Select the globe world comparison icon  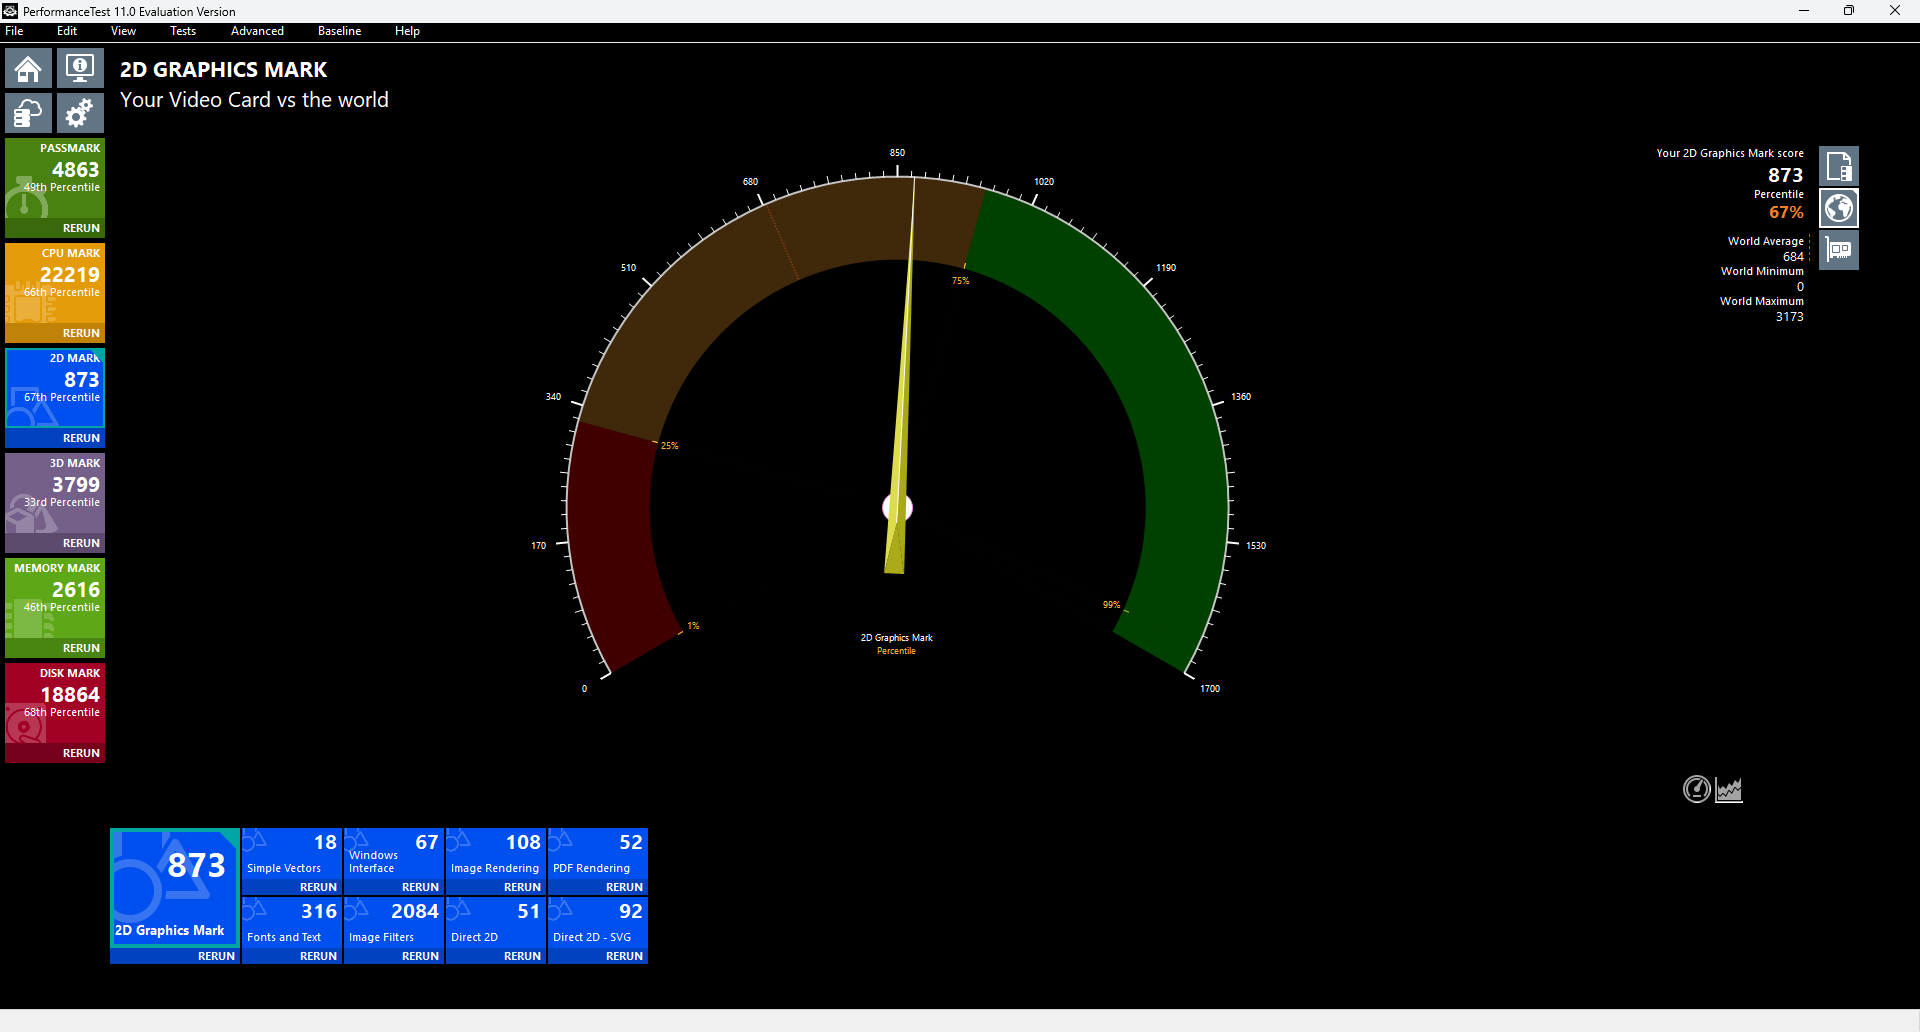(x=1838, y=208)
